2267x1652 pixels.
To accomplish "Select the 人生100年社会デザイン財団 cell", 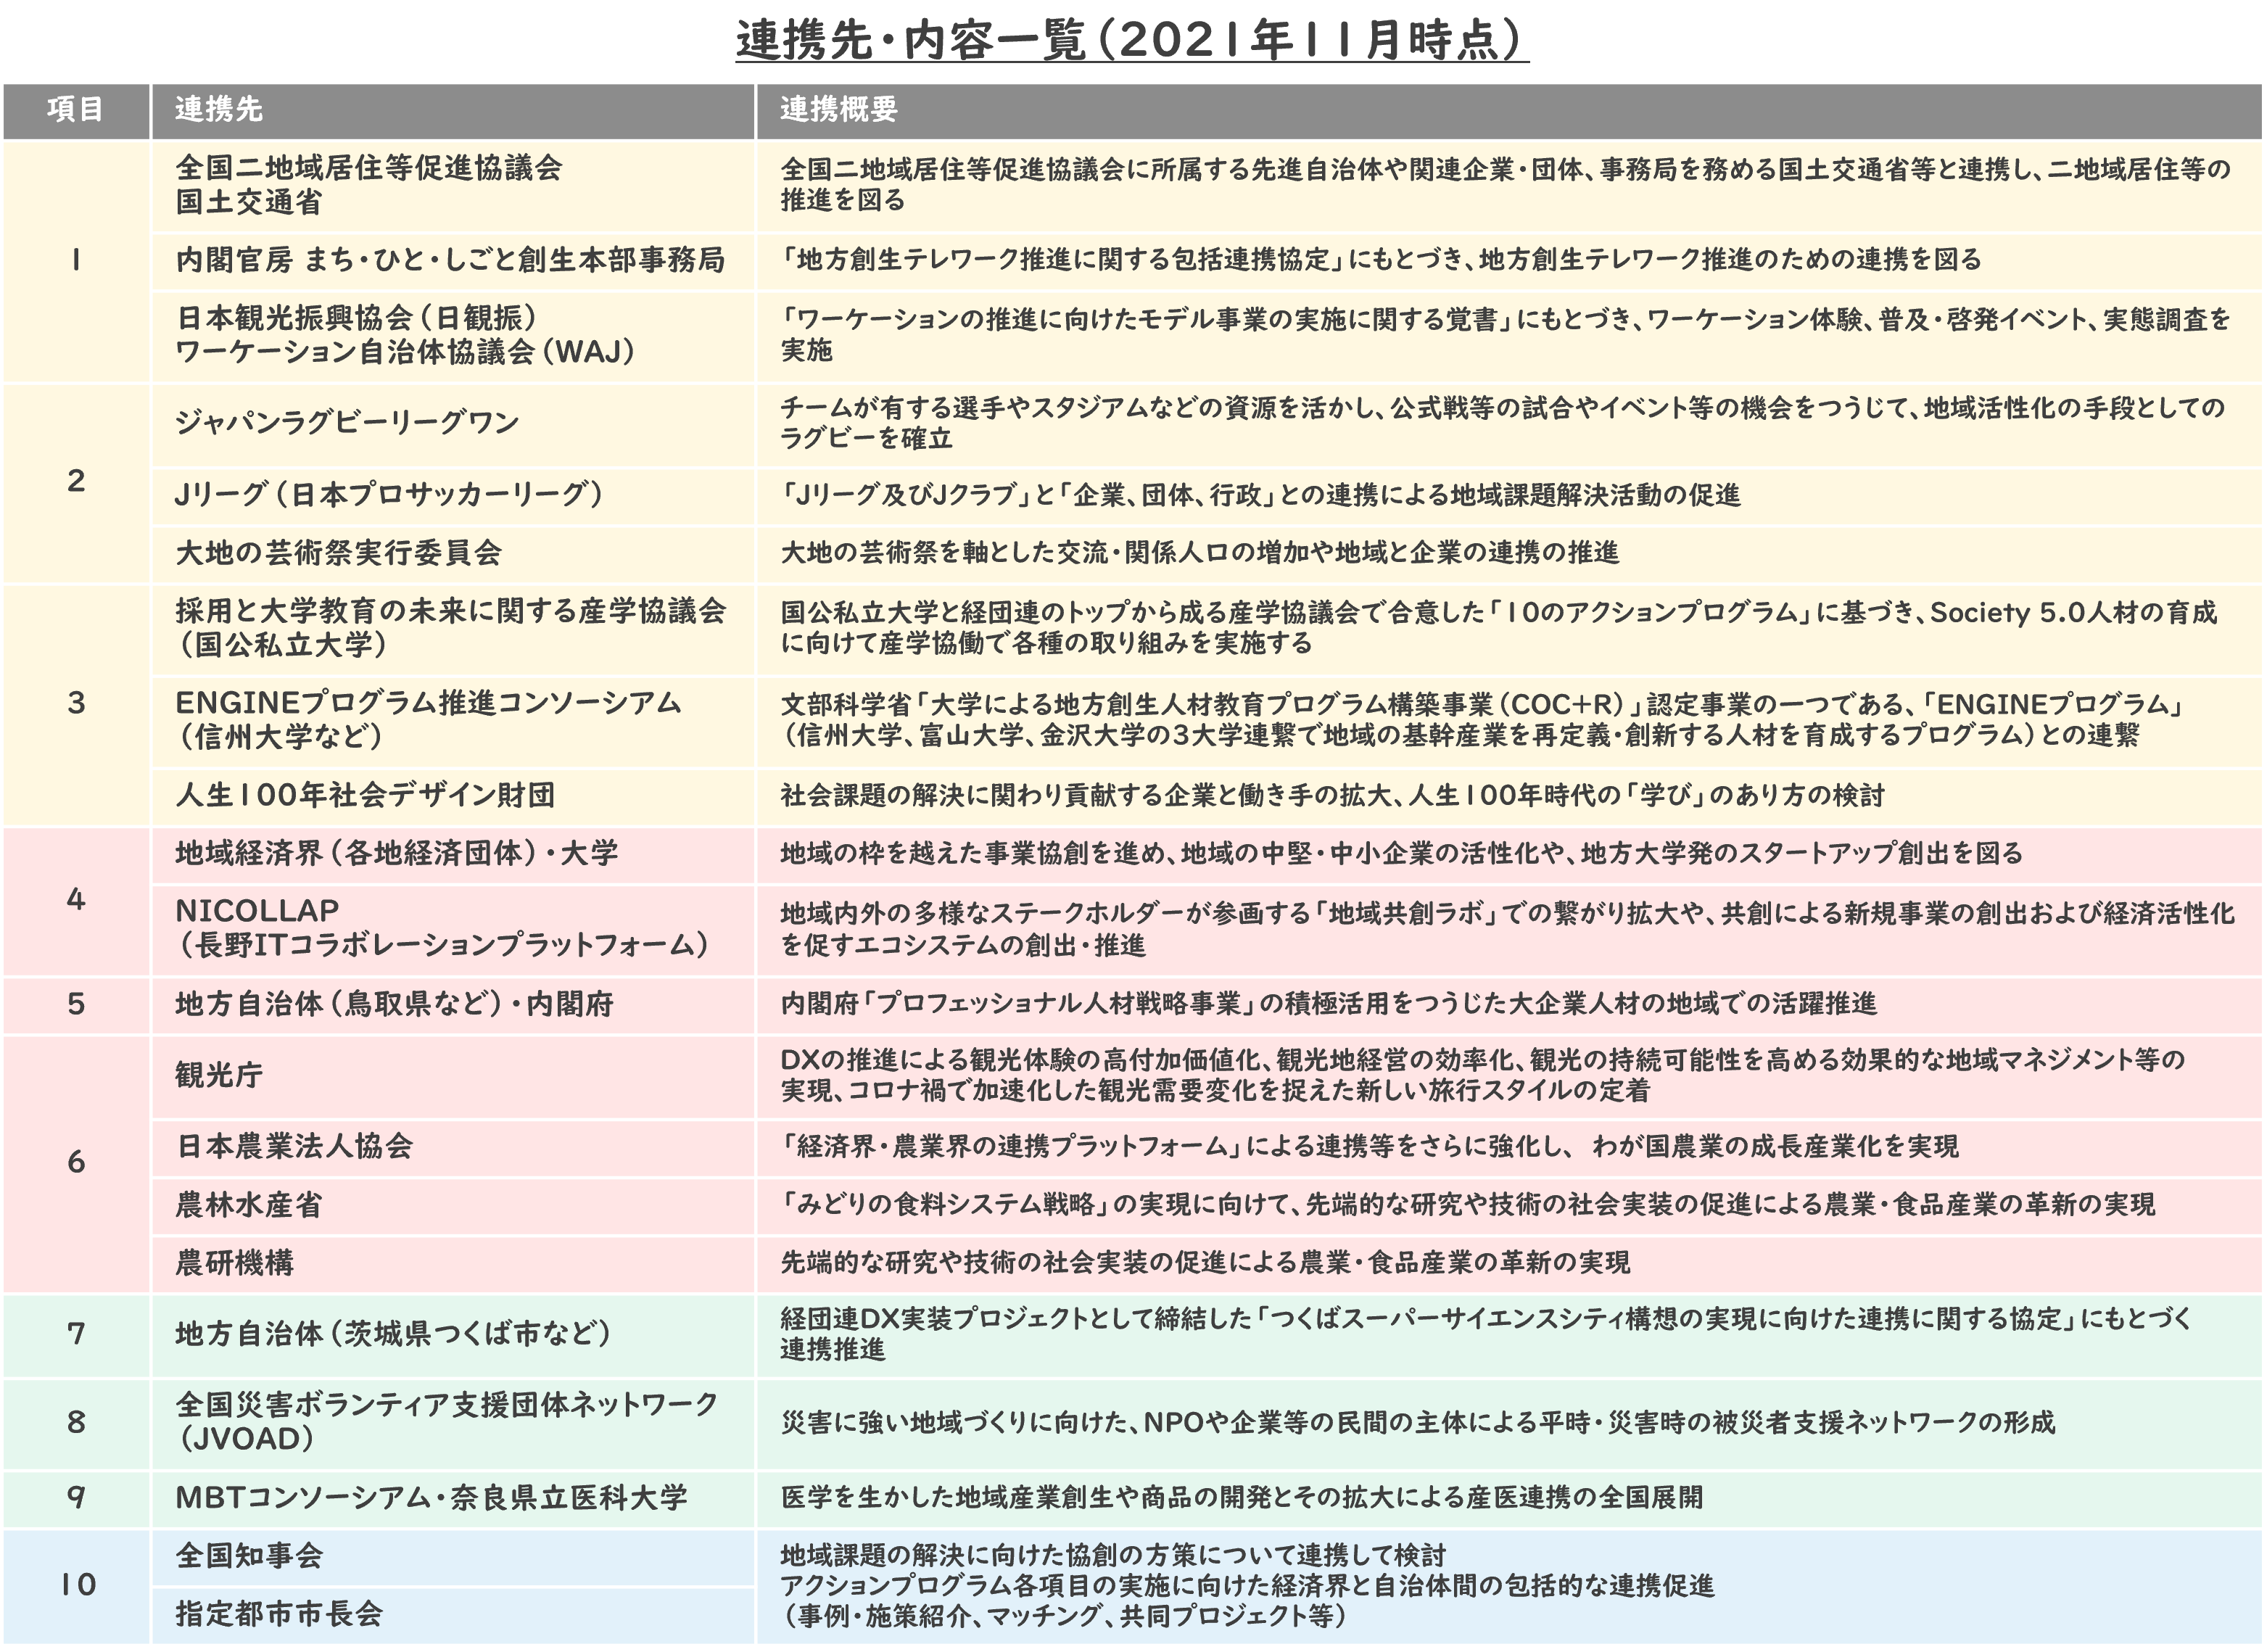I will [x=365, y=795].
